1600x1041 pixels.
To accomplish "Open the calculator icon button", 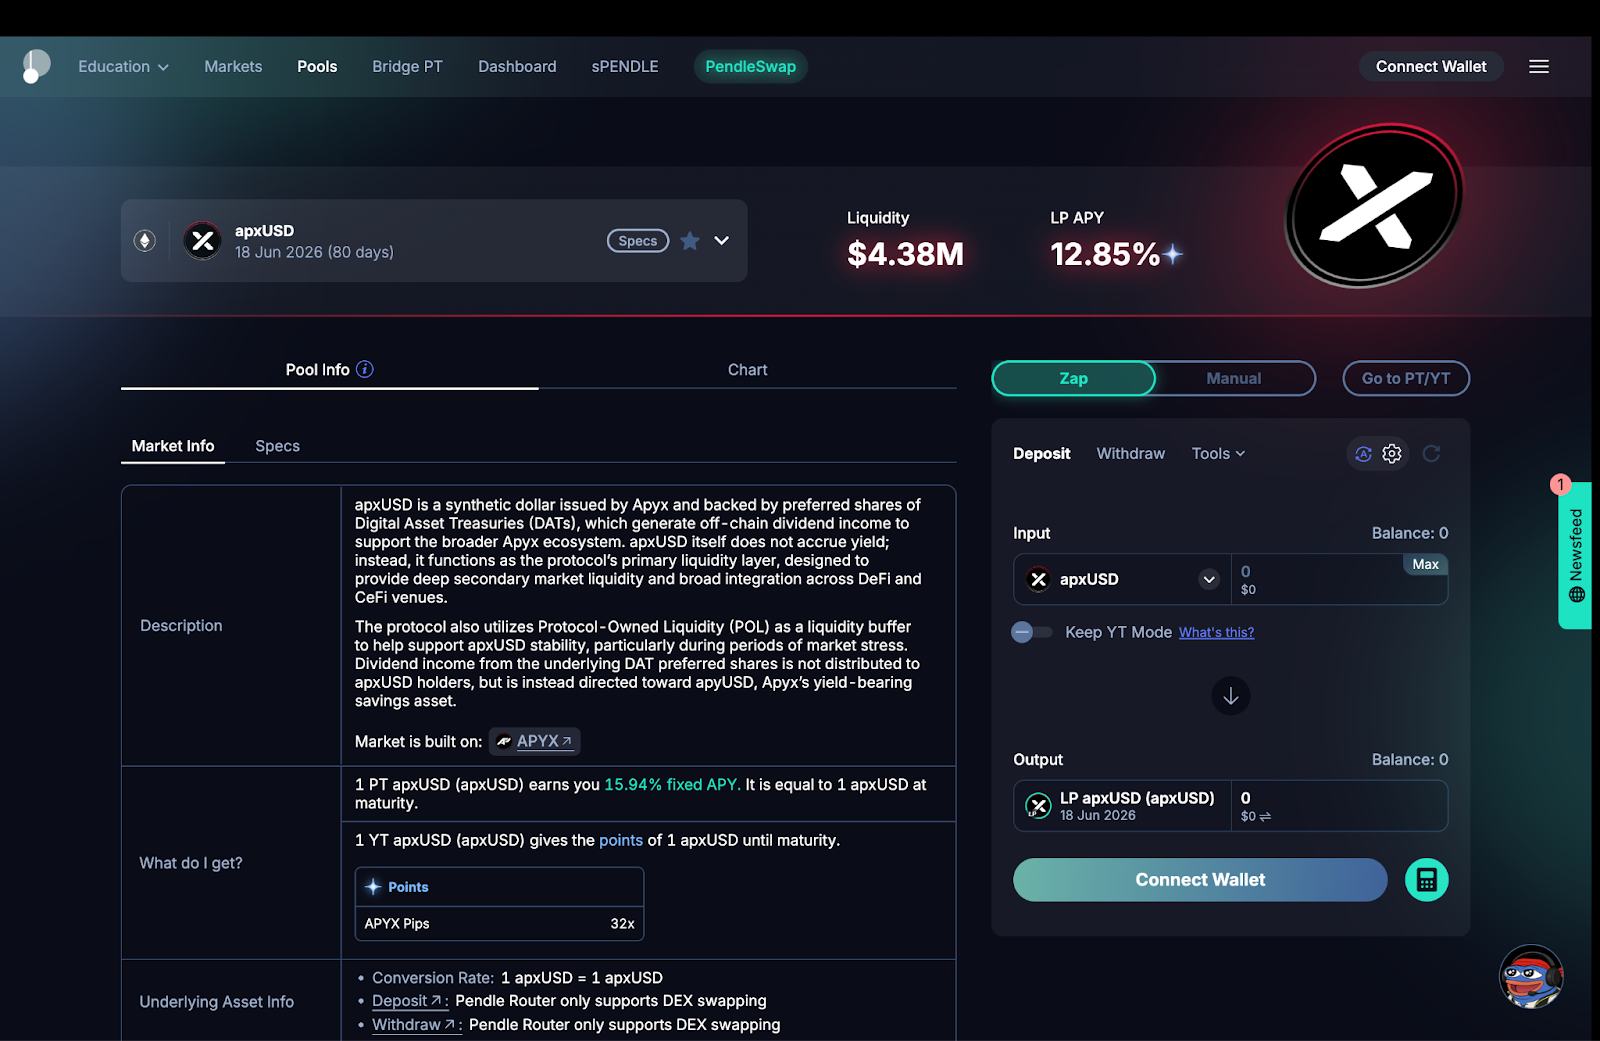I will tap(1427, 880).
